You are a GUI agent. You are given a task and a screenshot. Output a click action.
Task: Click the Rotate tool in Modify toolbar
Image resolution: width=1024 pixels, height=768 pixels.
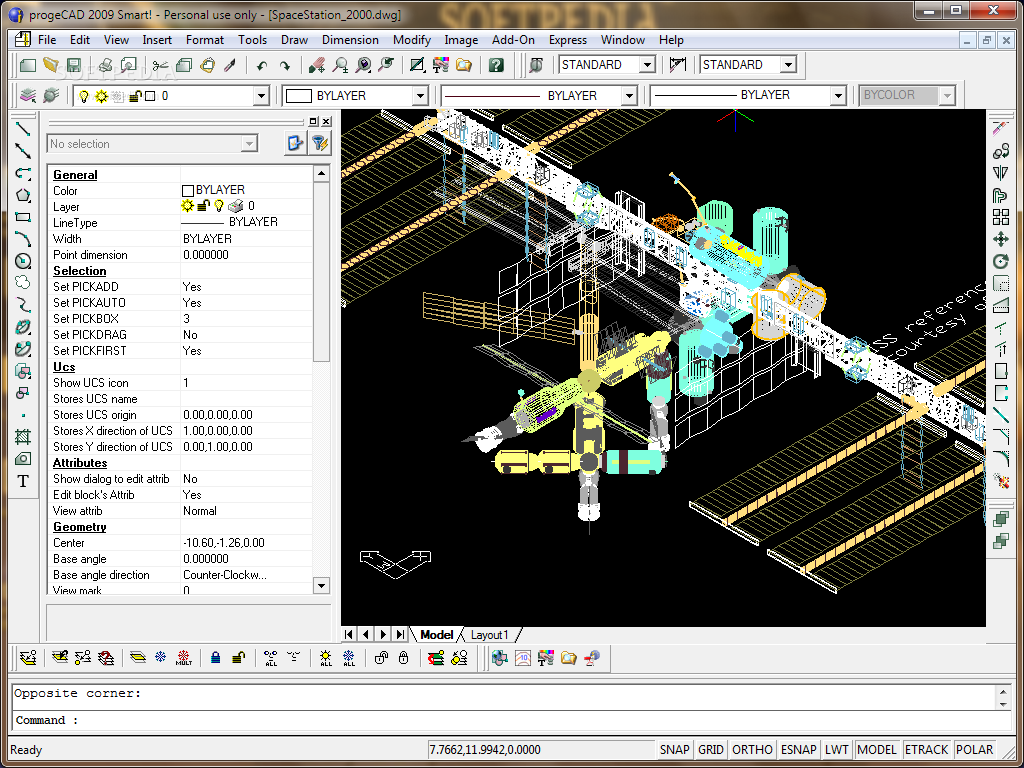(1000, 261)
